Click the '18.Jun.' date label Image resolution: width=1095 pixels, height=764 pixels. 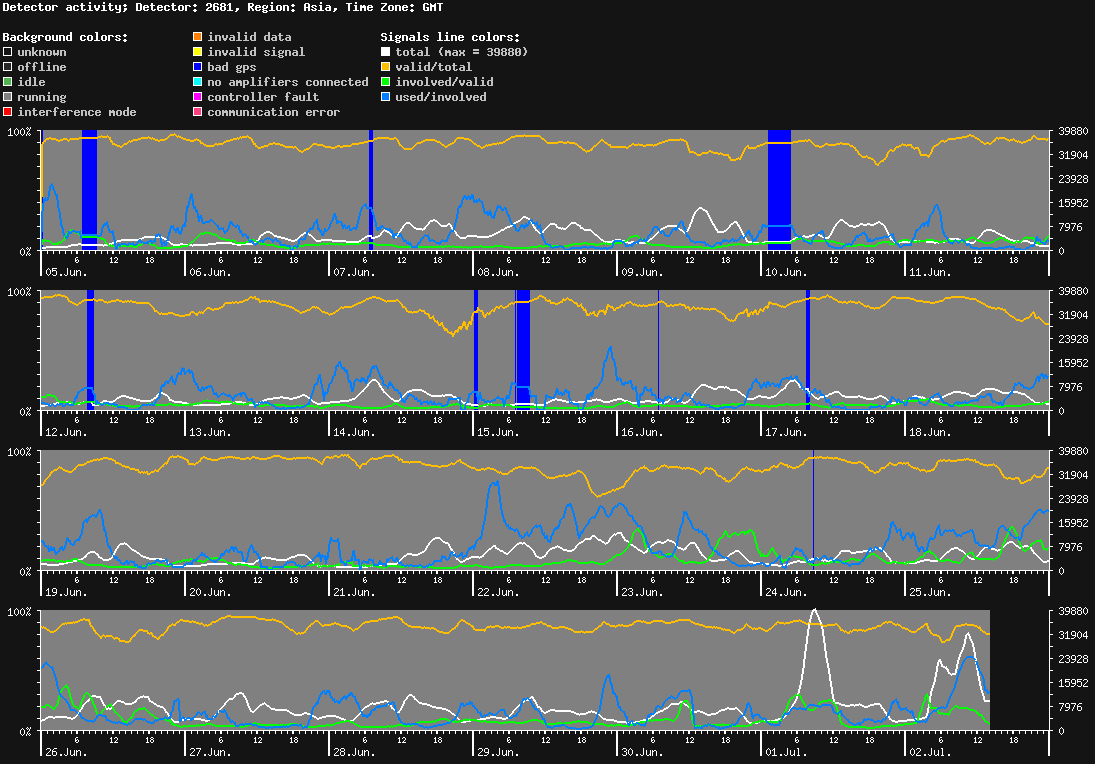[930, 432]
